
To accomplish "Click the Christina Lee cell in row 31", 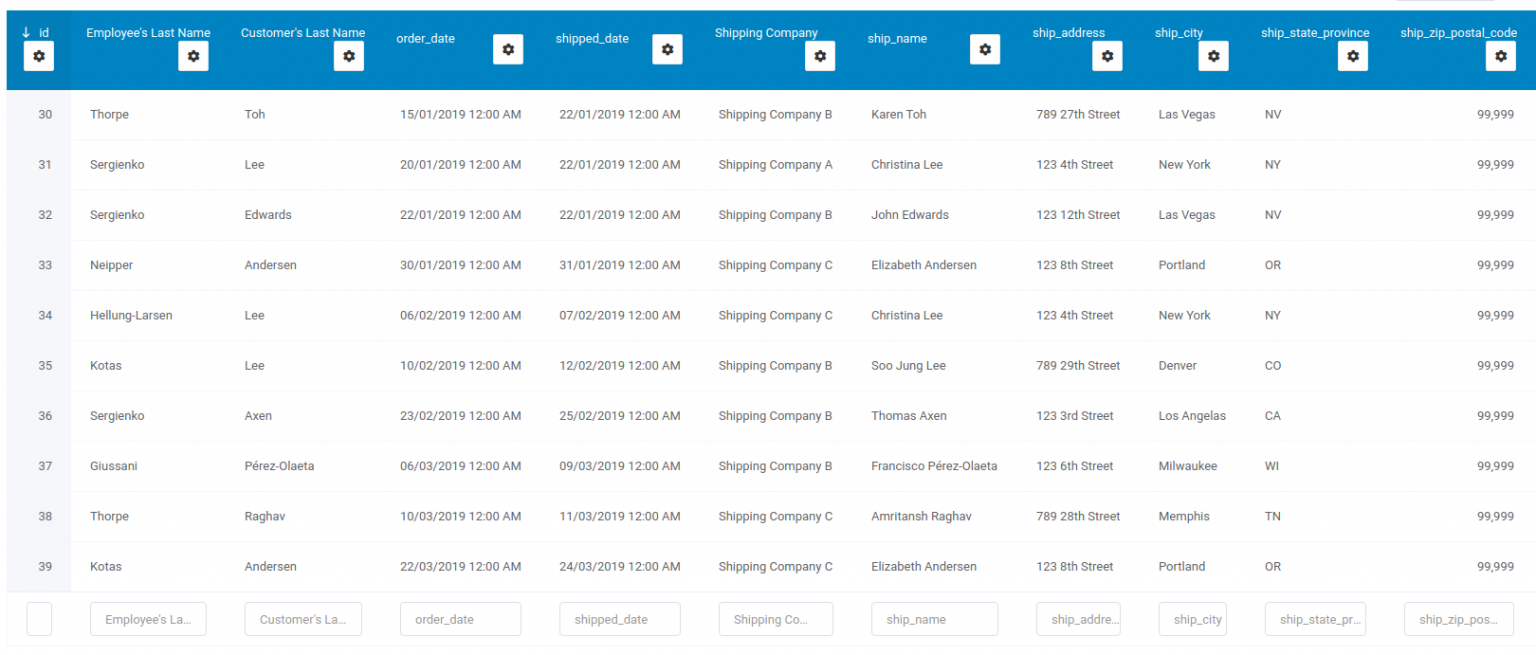I will click(x=907, y=164).
